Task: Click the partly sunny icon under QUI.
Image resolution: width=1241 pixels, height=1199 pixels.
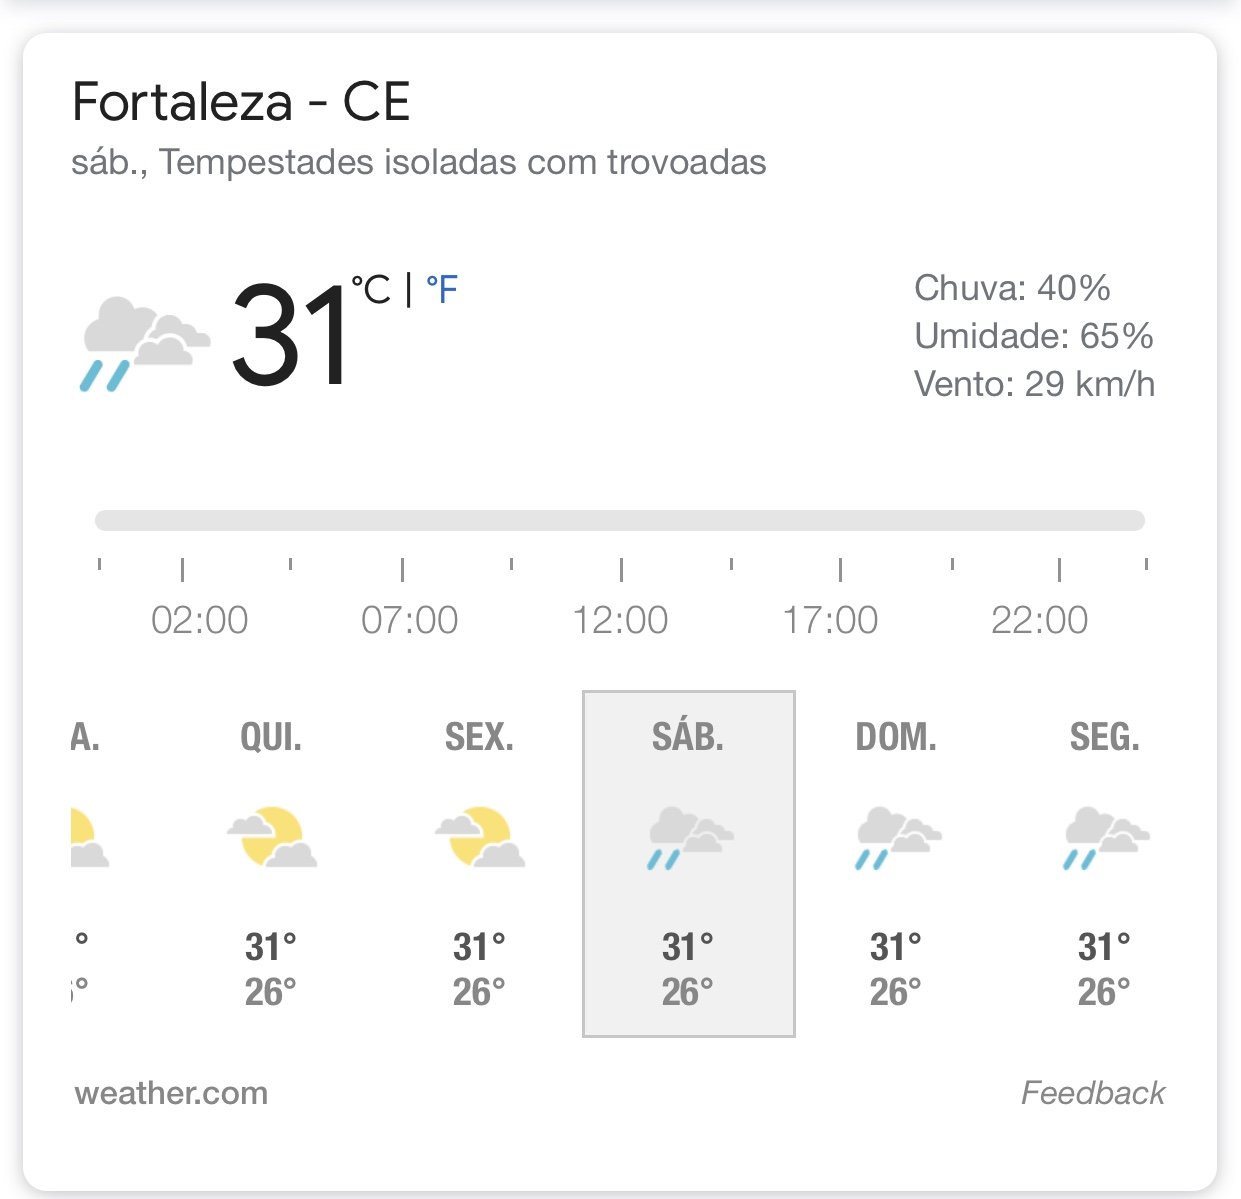Action: [271, 836]
